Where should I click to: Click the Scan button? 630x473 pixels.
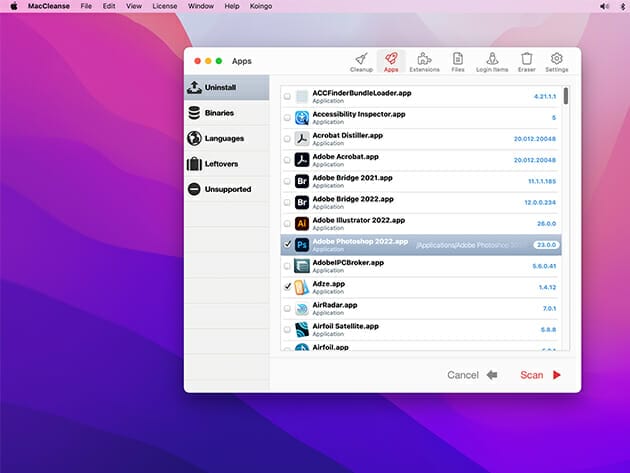(541, 375)
